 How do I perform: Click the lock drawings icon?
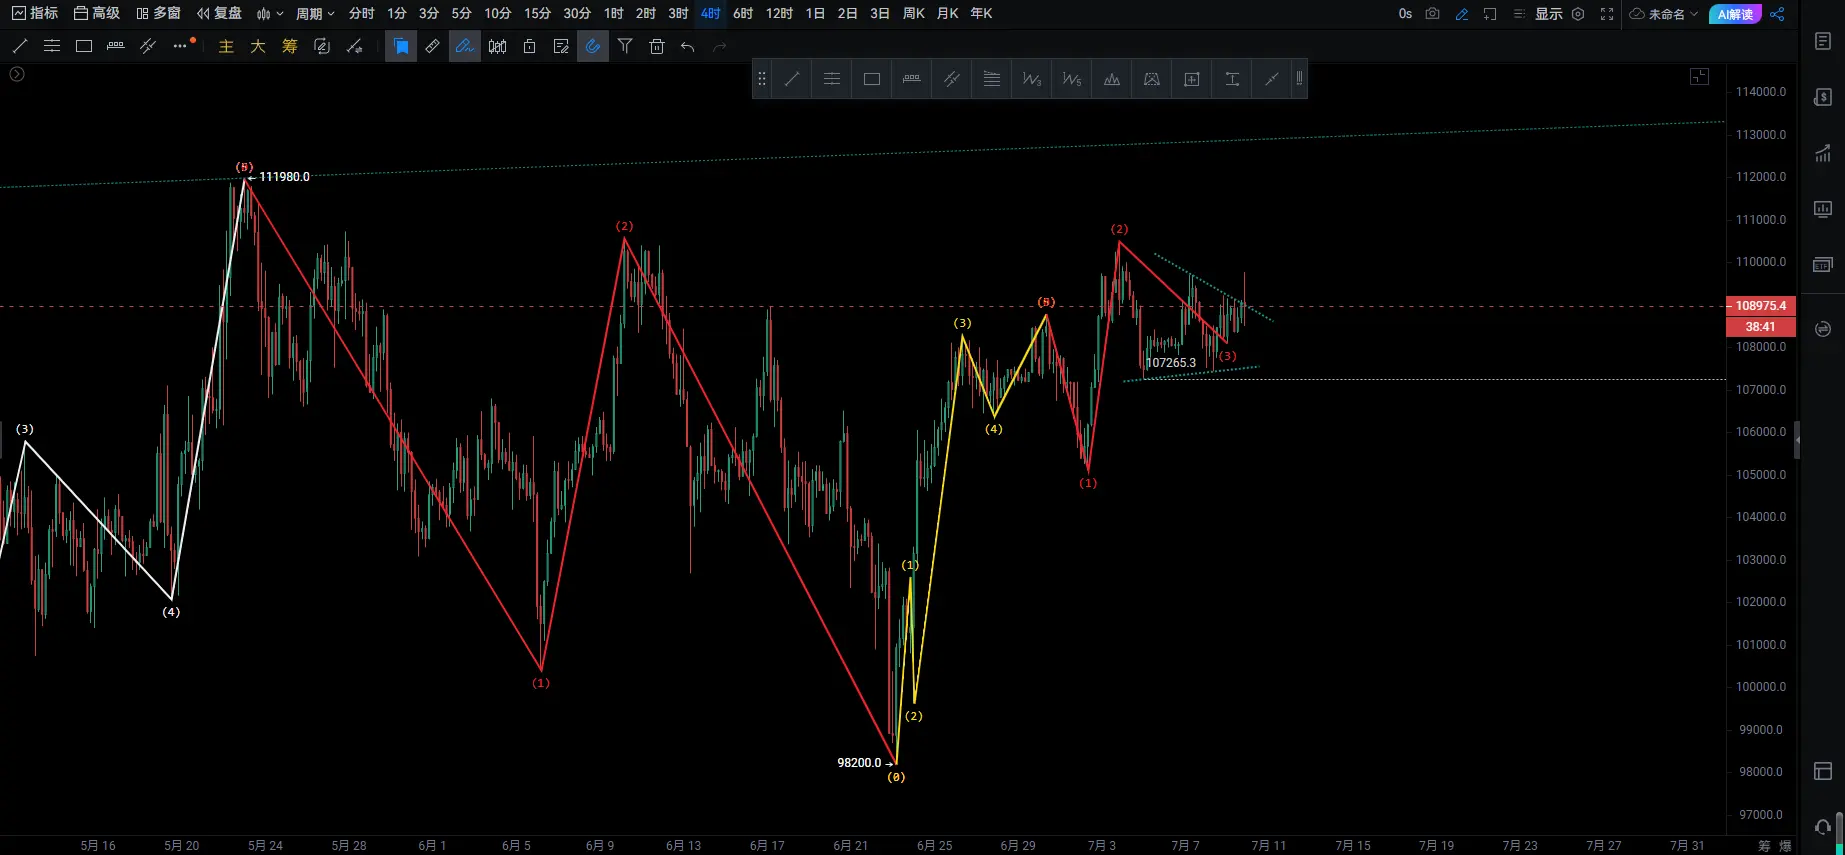(x=529, y=46)
